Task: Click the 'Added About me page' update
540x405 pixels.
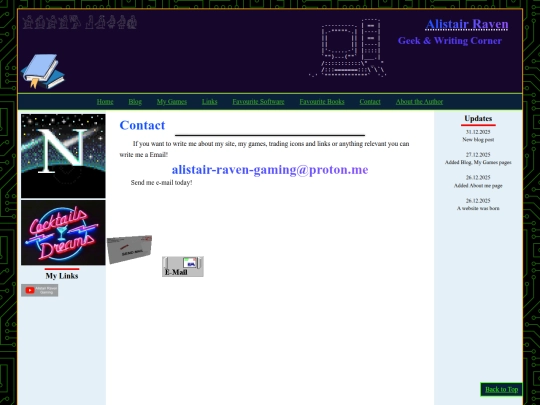Action: (478, 186)
